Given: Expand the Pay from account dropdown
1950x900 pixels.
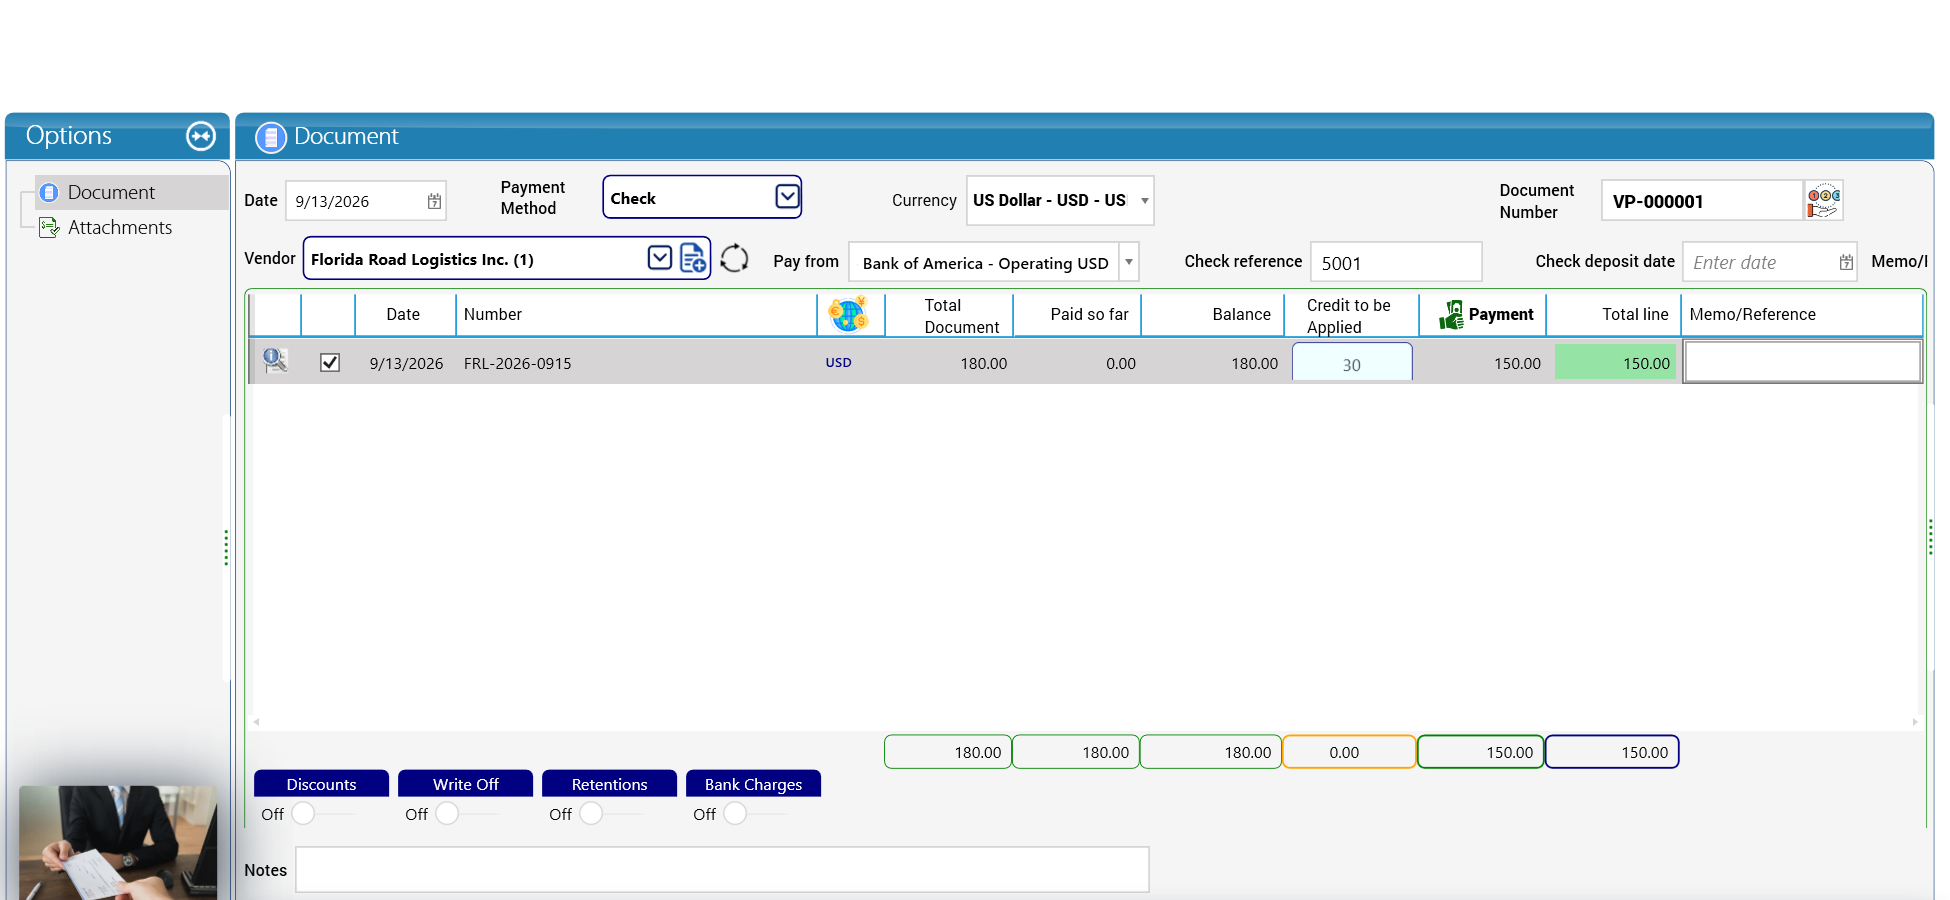Looking at the screenshot, I should pos(1128,262).
